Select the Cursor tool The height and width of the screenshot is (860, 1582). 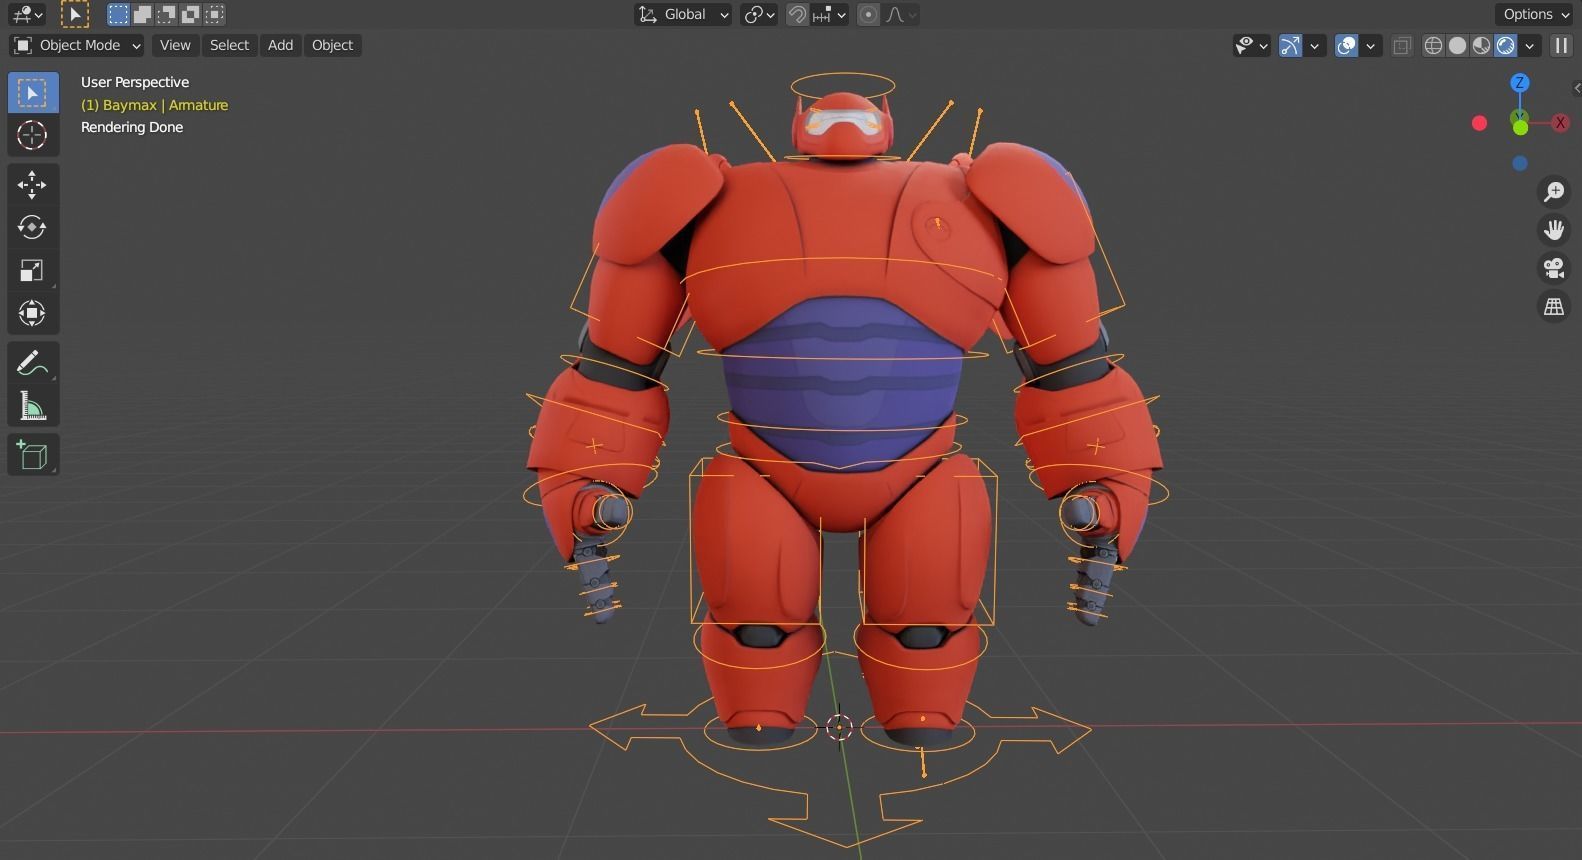(33, 135)
